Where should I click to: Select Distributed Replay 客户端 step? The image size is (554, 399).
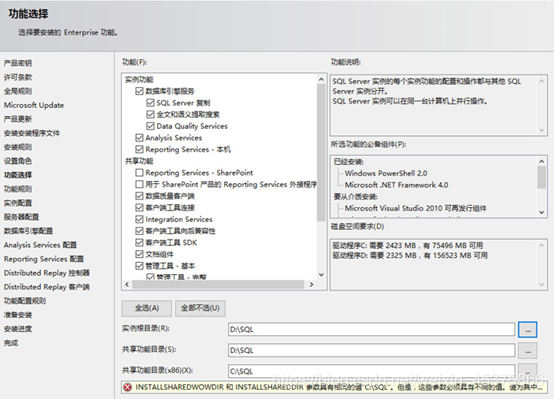(47, 287)
